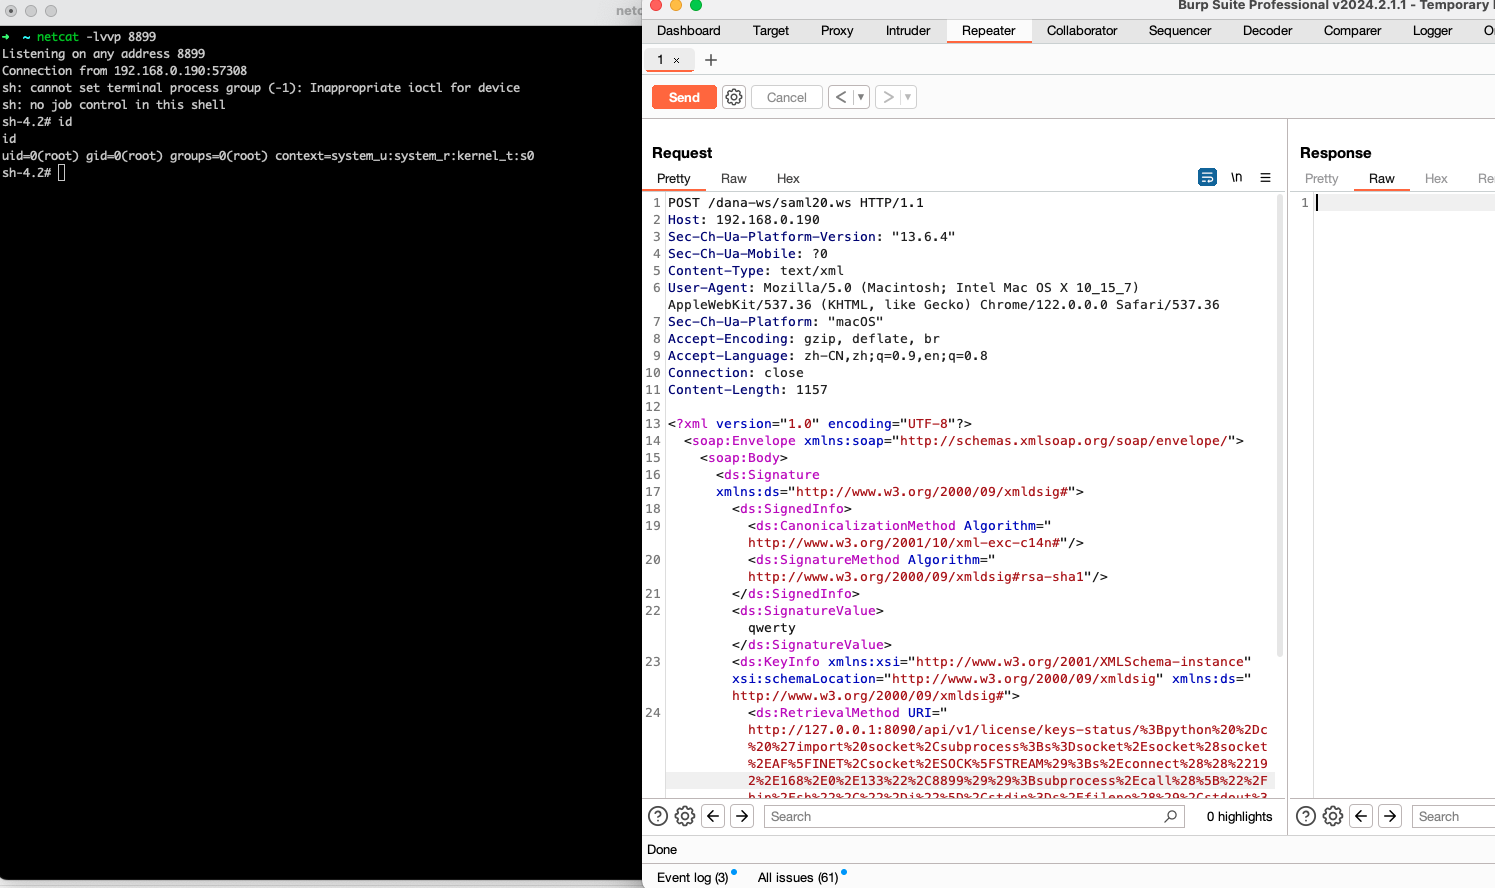Switch to Dashboard tab
Image resolution: width=1495 pixels, height=888 pixels.
(x=688, y=31)
